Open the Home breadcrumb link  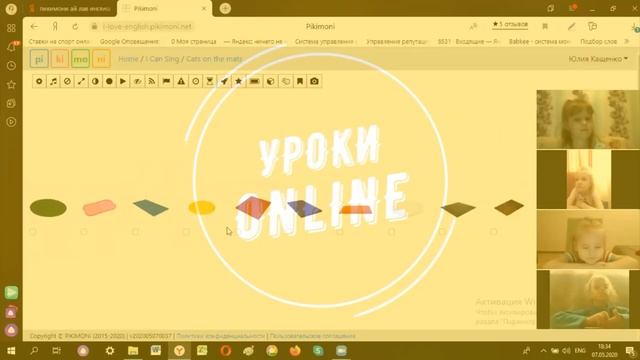(x=128, y=59)
